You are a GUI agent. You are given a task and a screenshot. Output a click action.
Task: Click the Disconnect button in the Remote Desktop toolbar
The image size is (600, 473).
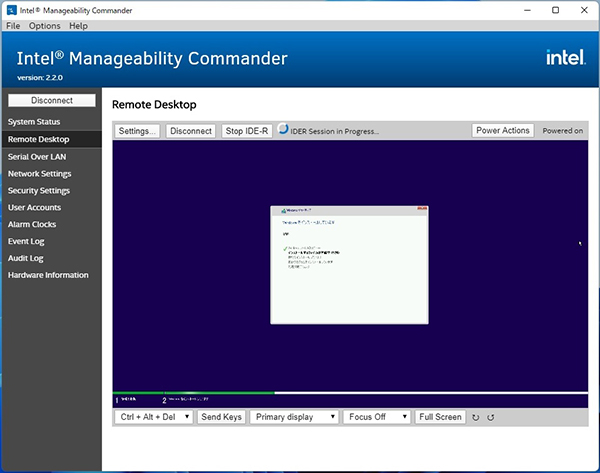tap(191, 131)
